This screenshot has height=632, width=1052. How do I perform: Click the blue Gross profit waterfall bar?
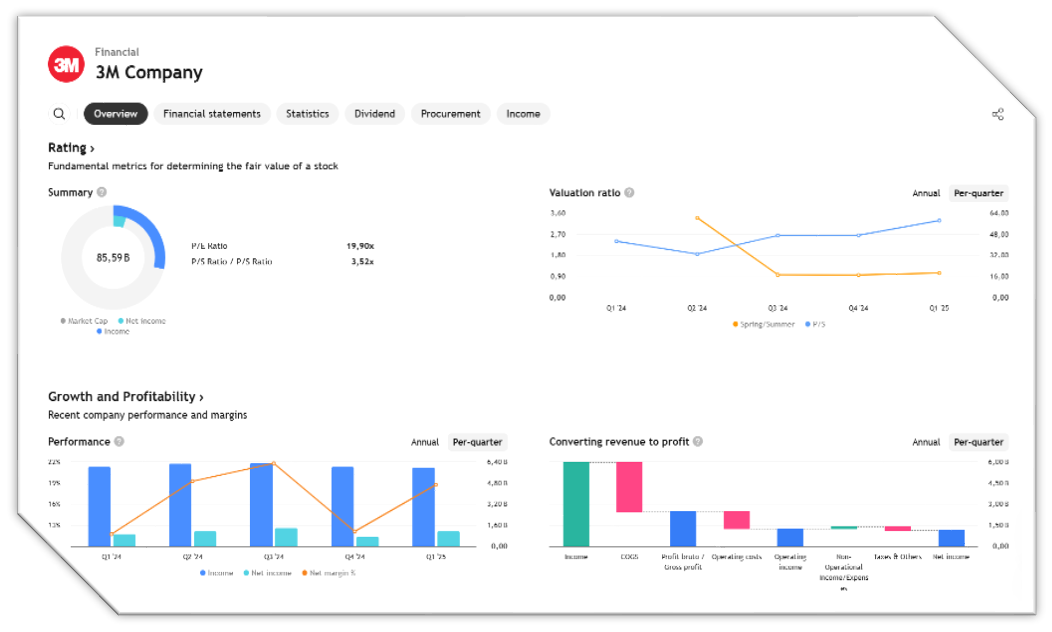tap(683, 529)
